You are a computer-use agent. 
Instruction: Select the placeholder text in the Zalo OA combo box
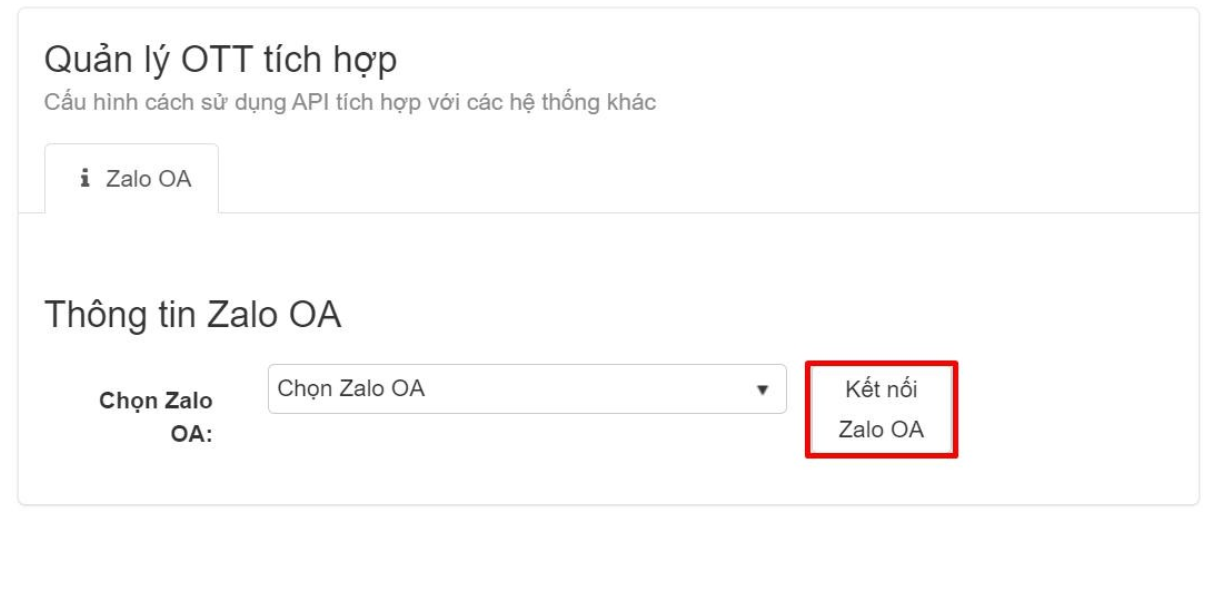coord(351,389)
